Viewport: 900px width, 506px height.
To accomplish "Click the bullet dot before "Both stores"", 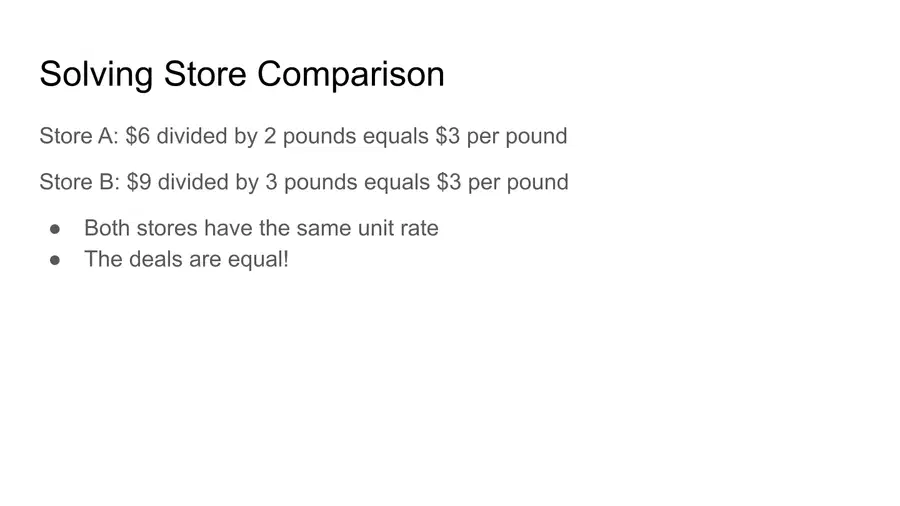I will pos(55,229).
